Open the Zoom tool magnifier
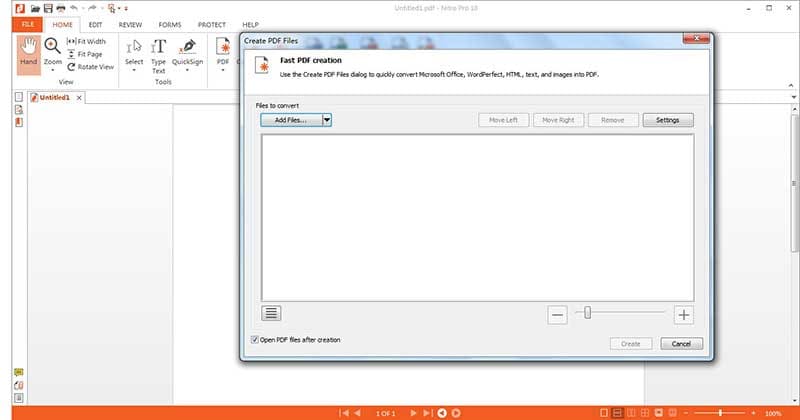Image resolution: width=800 pixels, height=420 pixels. [x=52, y=46]
